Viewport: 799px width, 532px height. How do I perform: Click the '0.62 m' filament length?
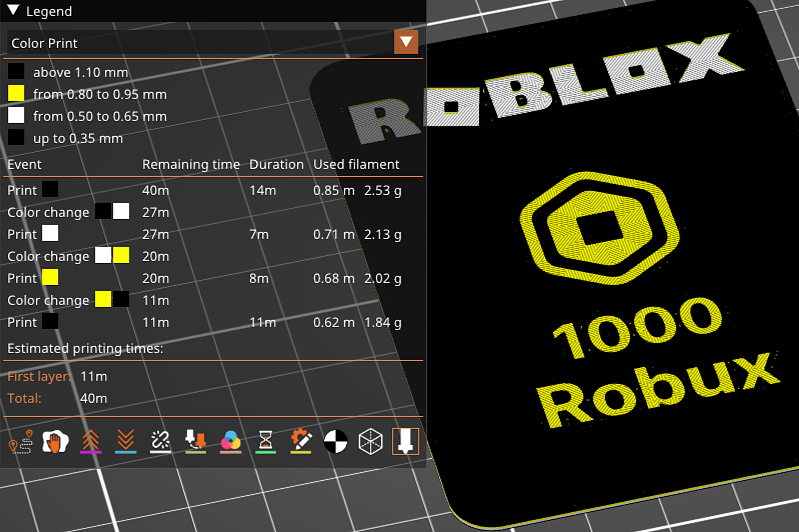point(334,323)
